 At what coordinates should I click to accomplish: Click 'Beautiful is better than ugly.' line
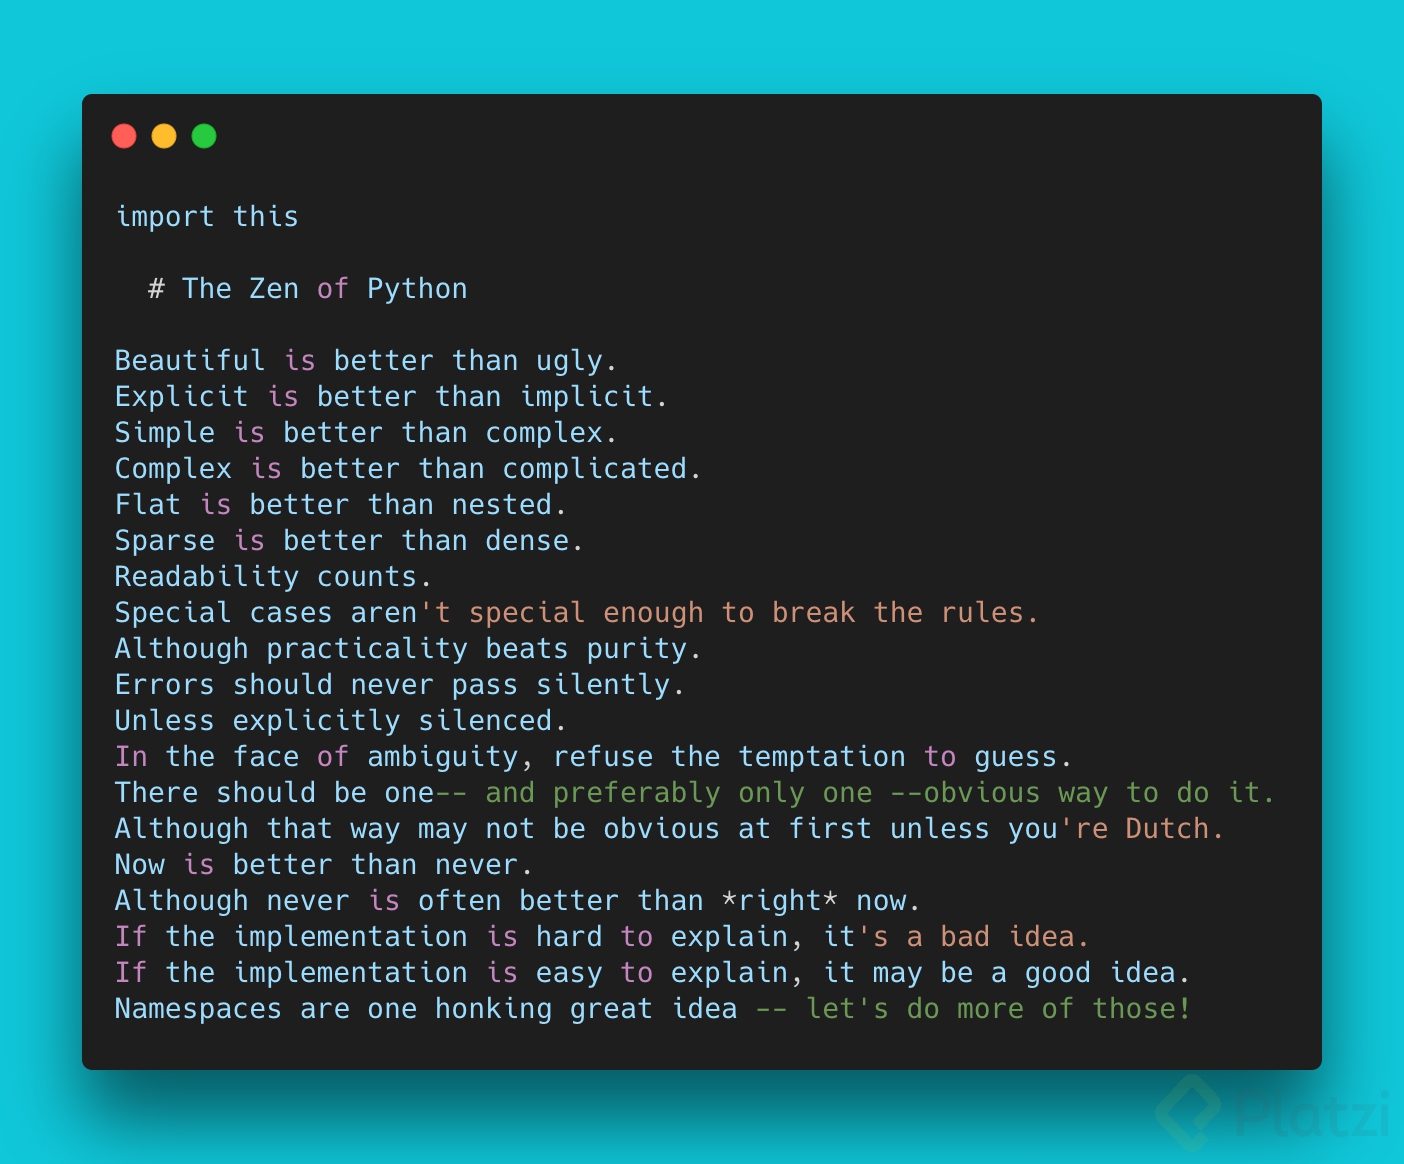click(366, 361)
